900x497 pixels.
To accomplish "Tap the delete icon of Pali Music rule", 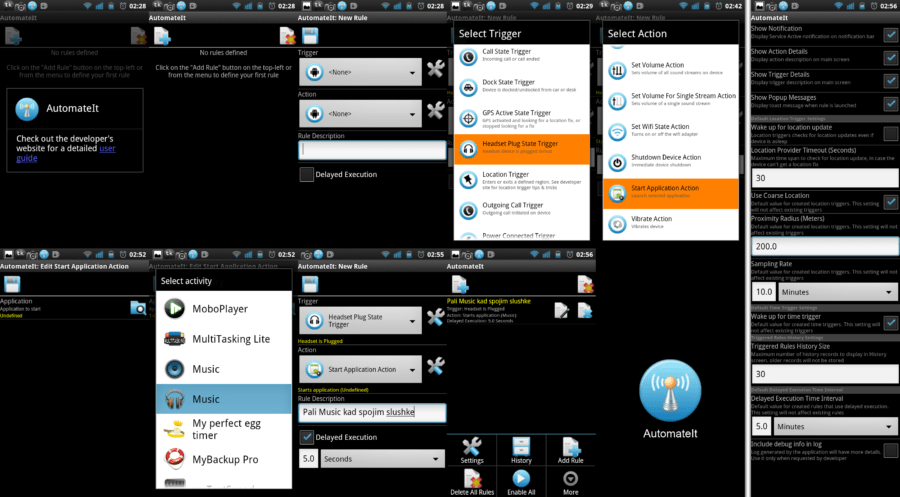I will (585, 310).
